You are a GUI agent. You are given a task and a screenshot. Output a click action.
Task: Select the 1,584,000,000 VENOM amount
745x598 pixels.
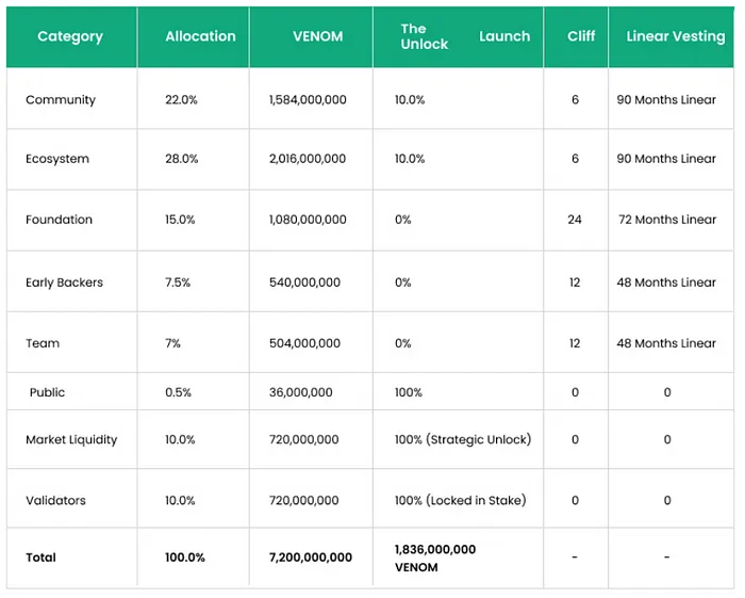click(307, 100)
